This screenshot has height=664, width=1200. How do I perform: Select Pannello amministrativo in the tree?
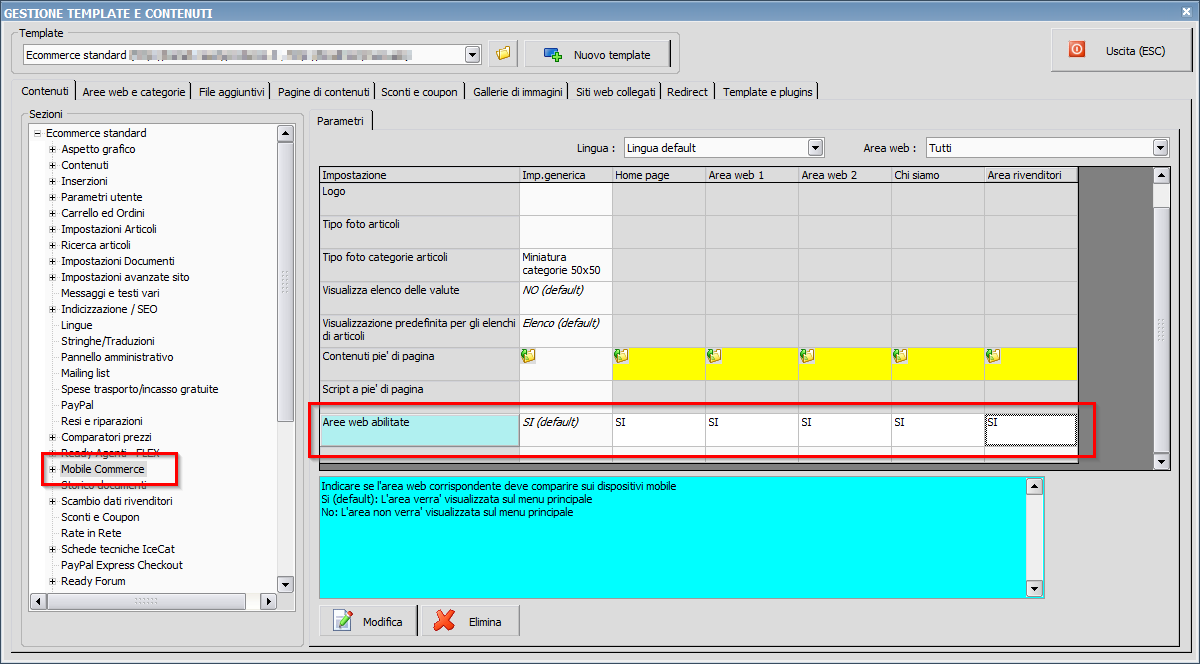click(117, 357)
